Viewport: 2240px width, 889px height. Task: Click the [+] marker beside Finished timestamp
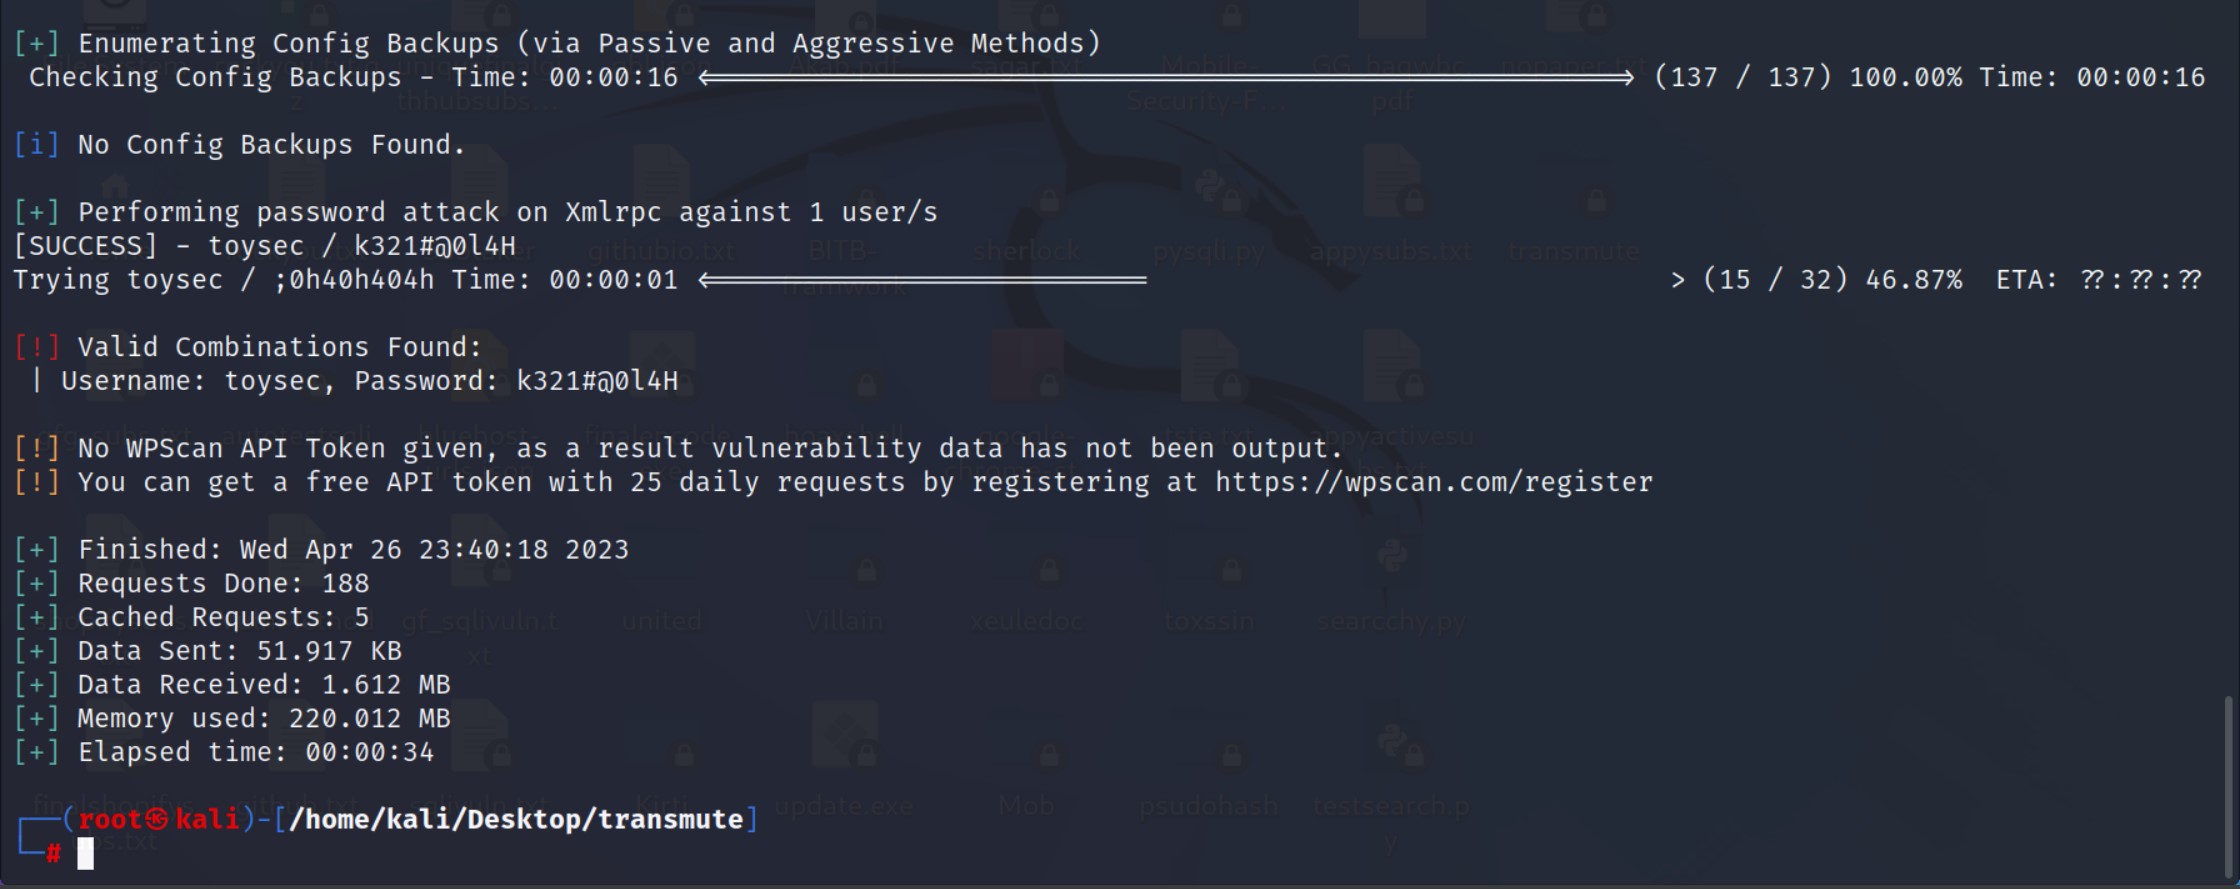37,549
